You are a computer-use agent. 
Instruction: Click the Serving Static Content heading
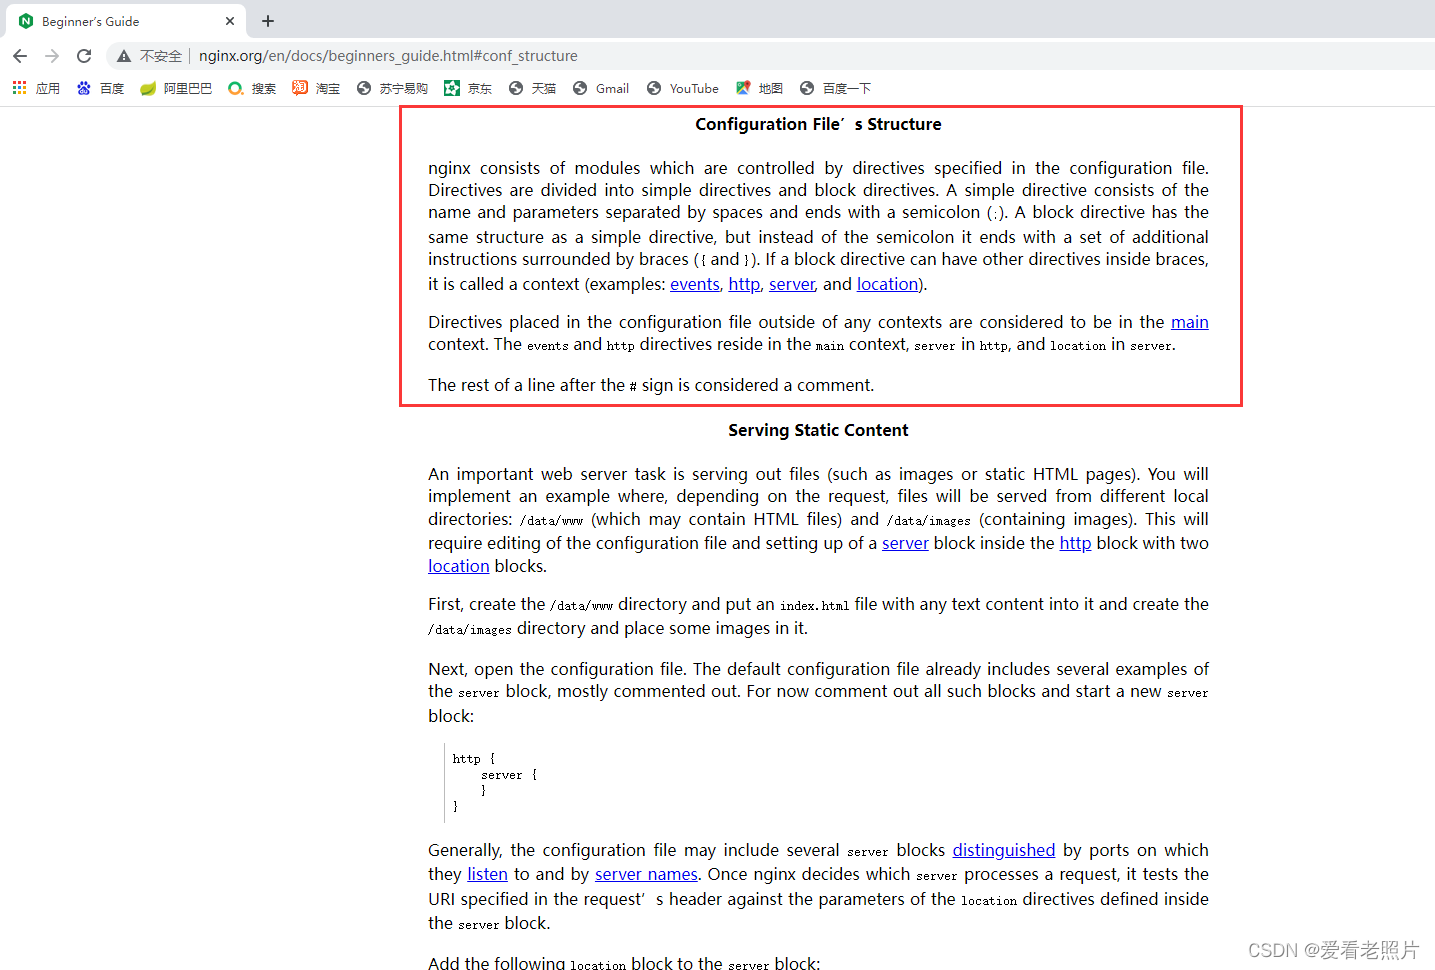click(818, 430)
